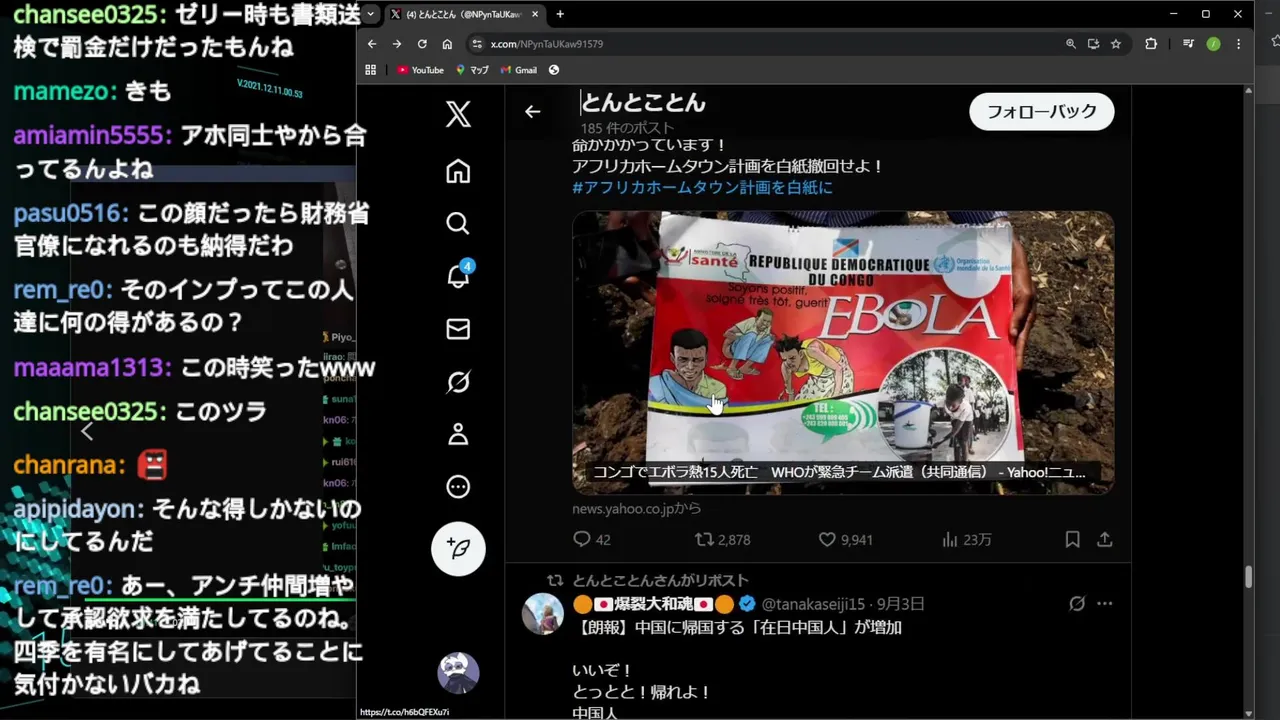Image resolution: width=1280 pixels, height=720 pixels.
Task: Open the @tanakaseiji15 handle link
Action: pos(813,604)
